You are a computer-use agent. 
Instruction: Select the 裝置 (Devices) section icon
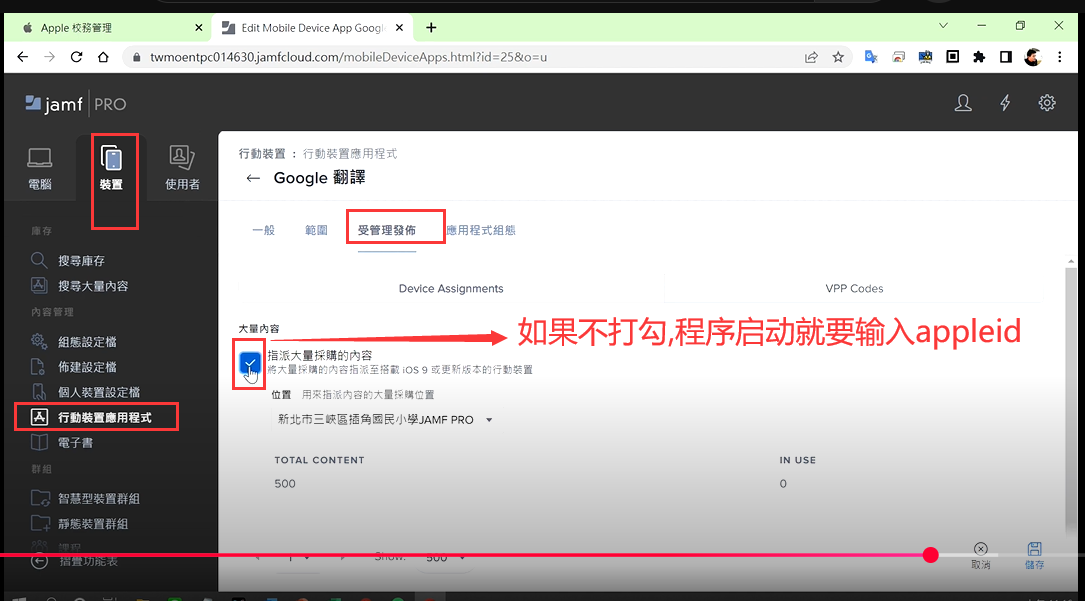click(x=111, y=168)
